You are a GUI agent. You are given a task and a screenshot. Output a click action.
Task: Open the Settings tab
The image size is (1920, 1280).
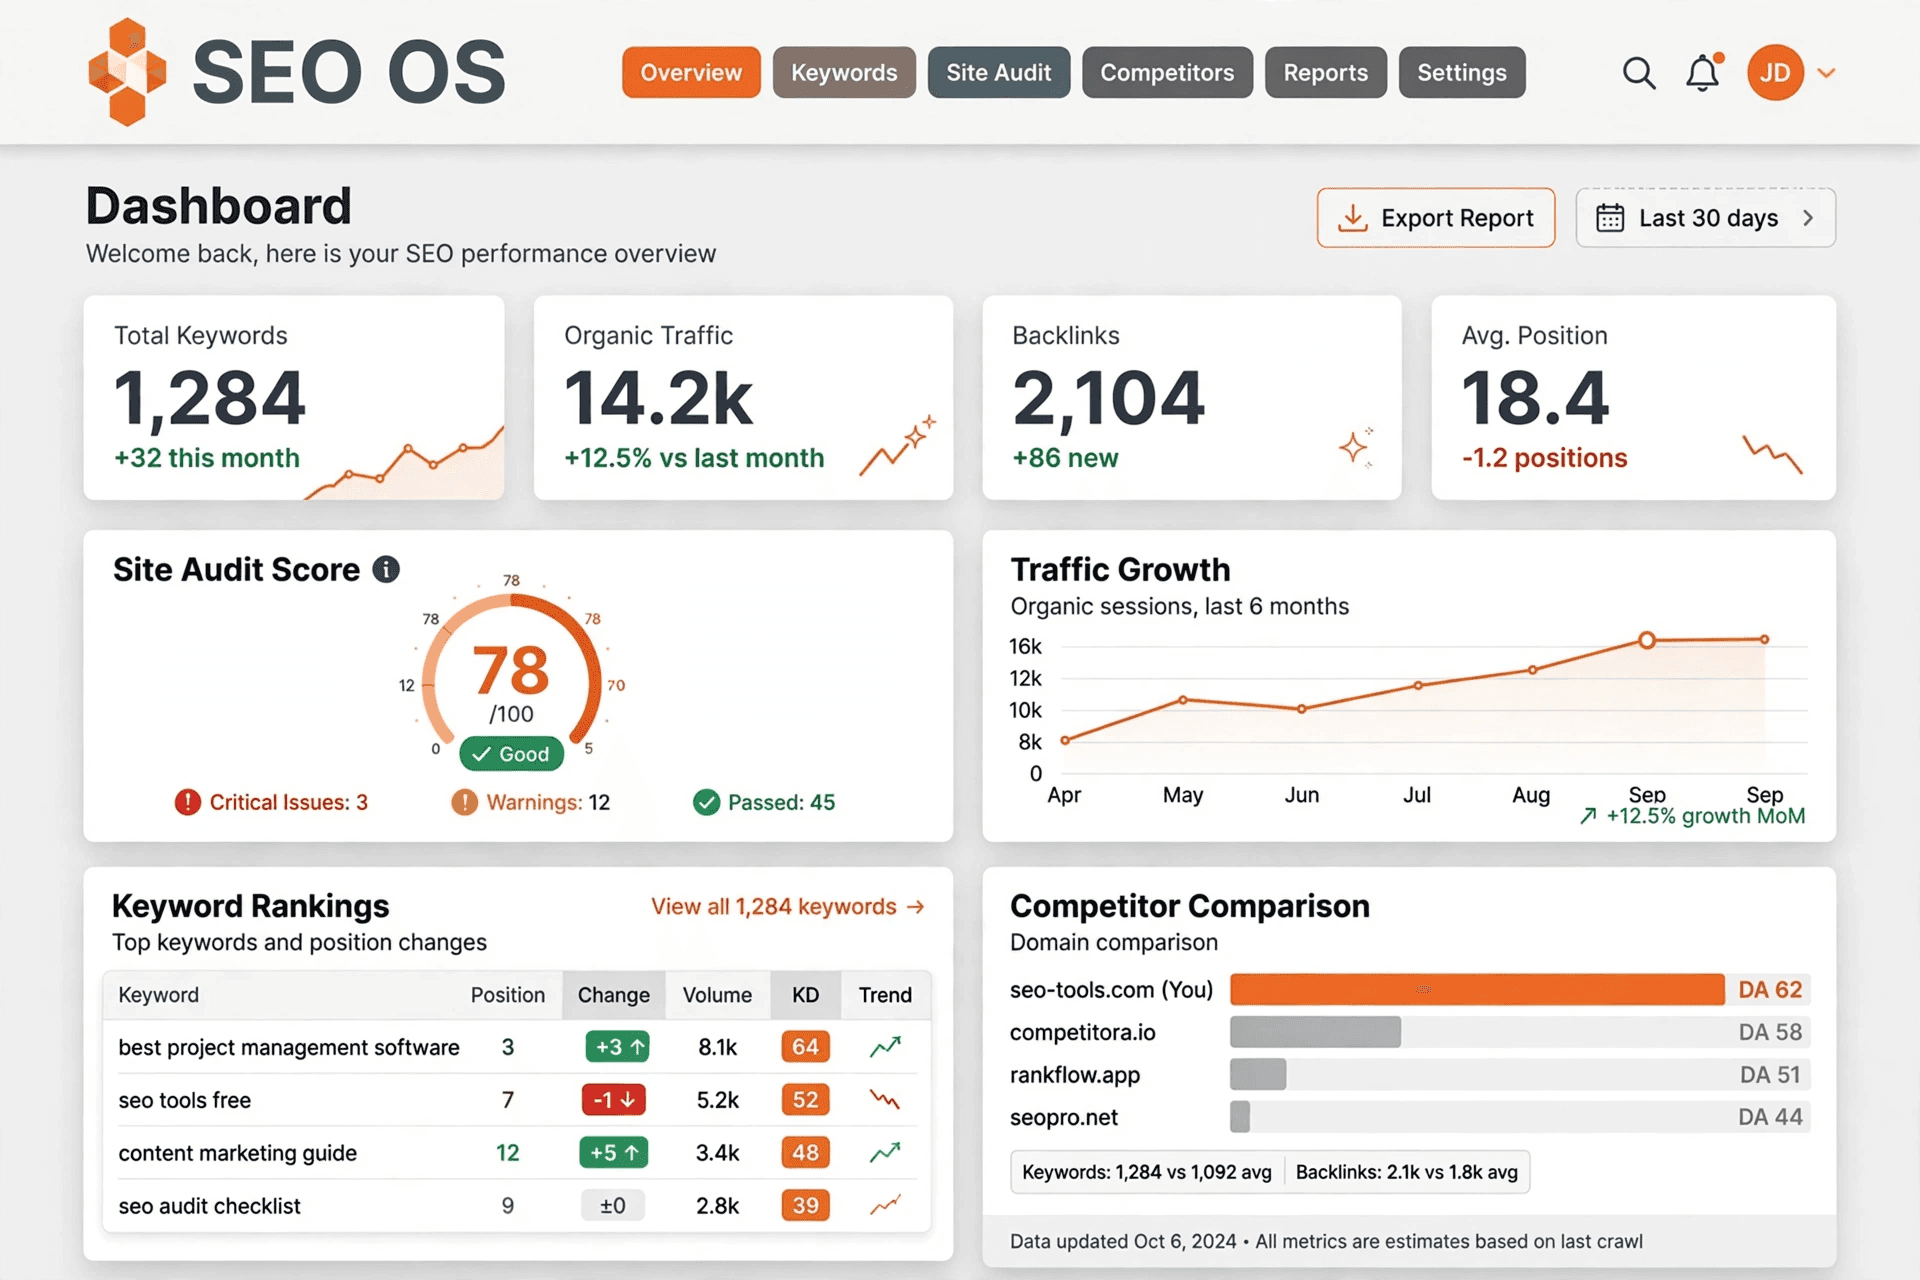pos(1462,72)
